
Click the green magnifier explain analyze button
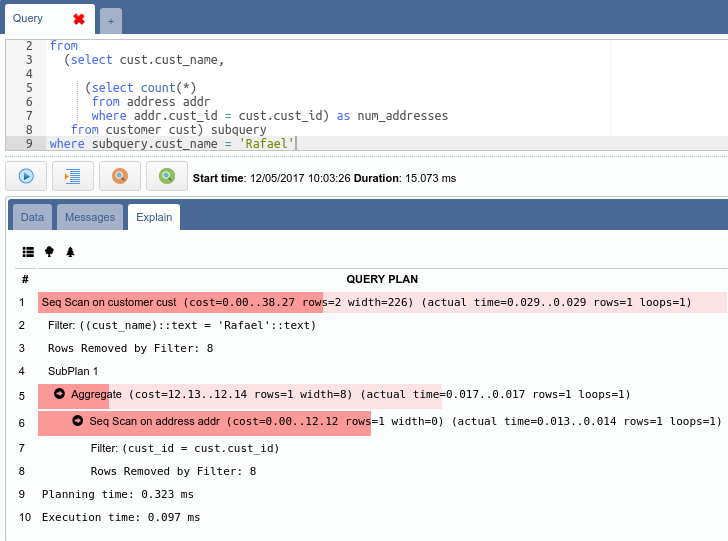coord(166,176)
